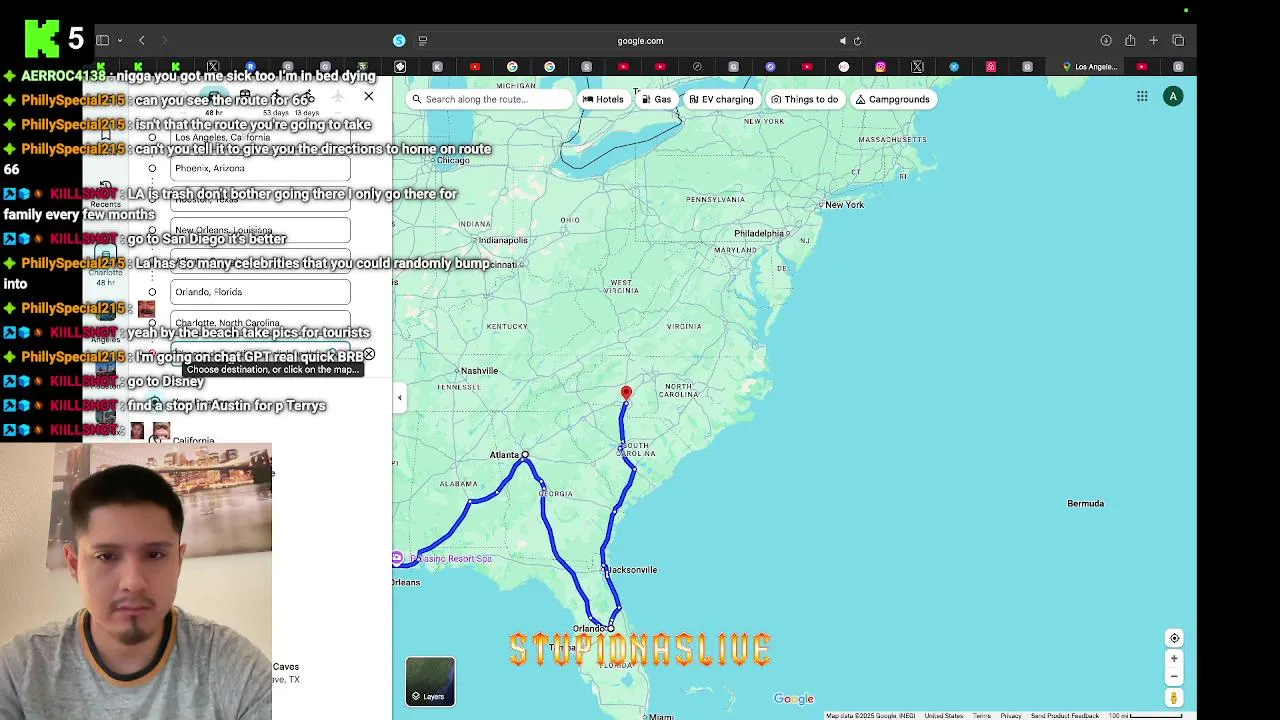Edit the Phoenix, Arizona stop field

[261, 168]
